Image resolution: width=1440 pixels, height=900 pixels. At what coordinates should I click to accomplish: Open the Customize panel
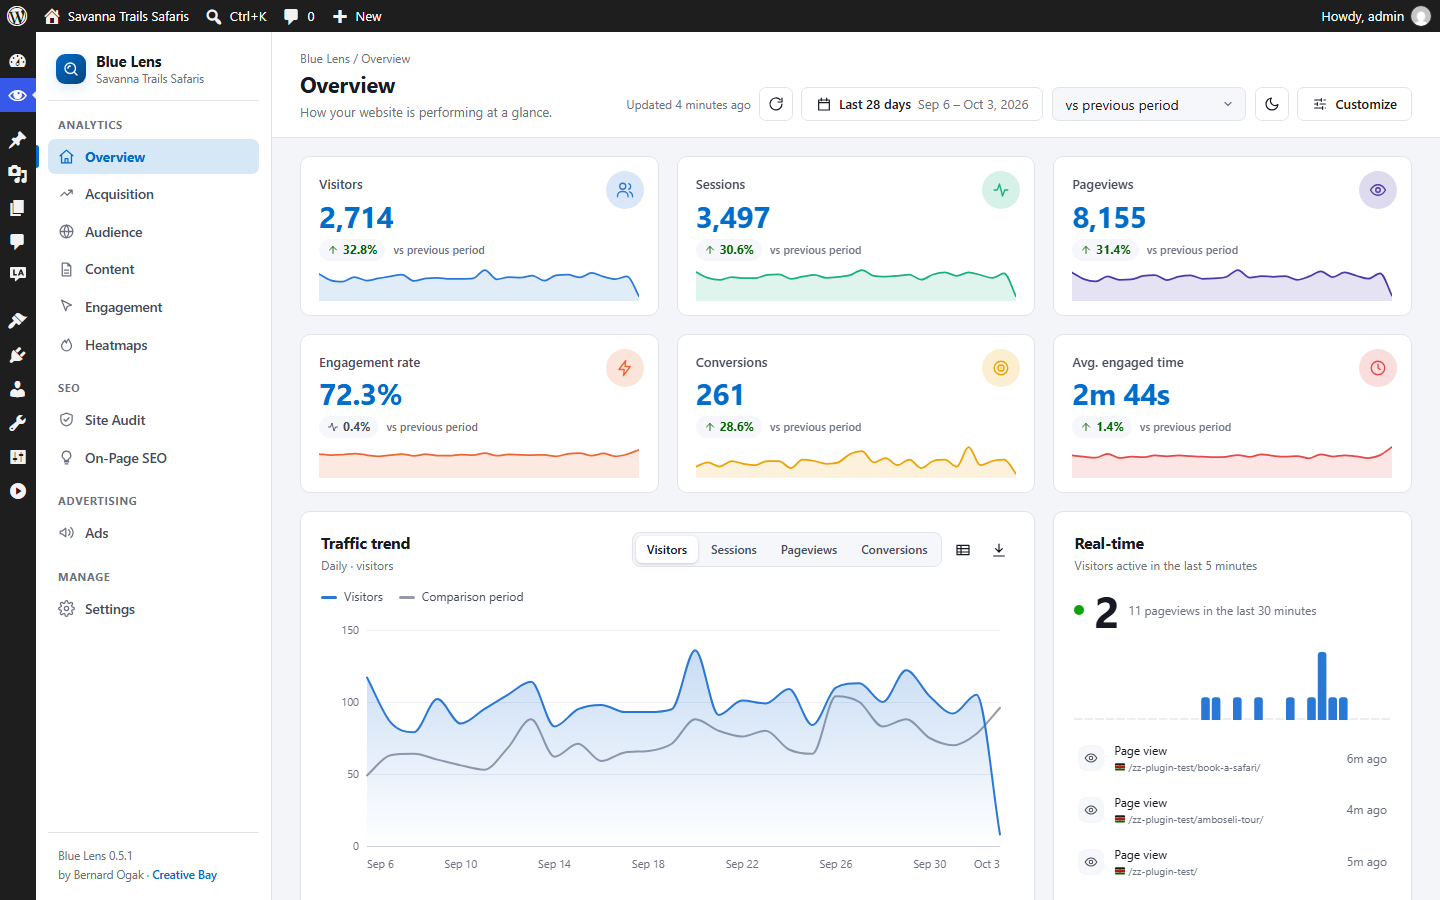coord(1354,104)
